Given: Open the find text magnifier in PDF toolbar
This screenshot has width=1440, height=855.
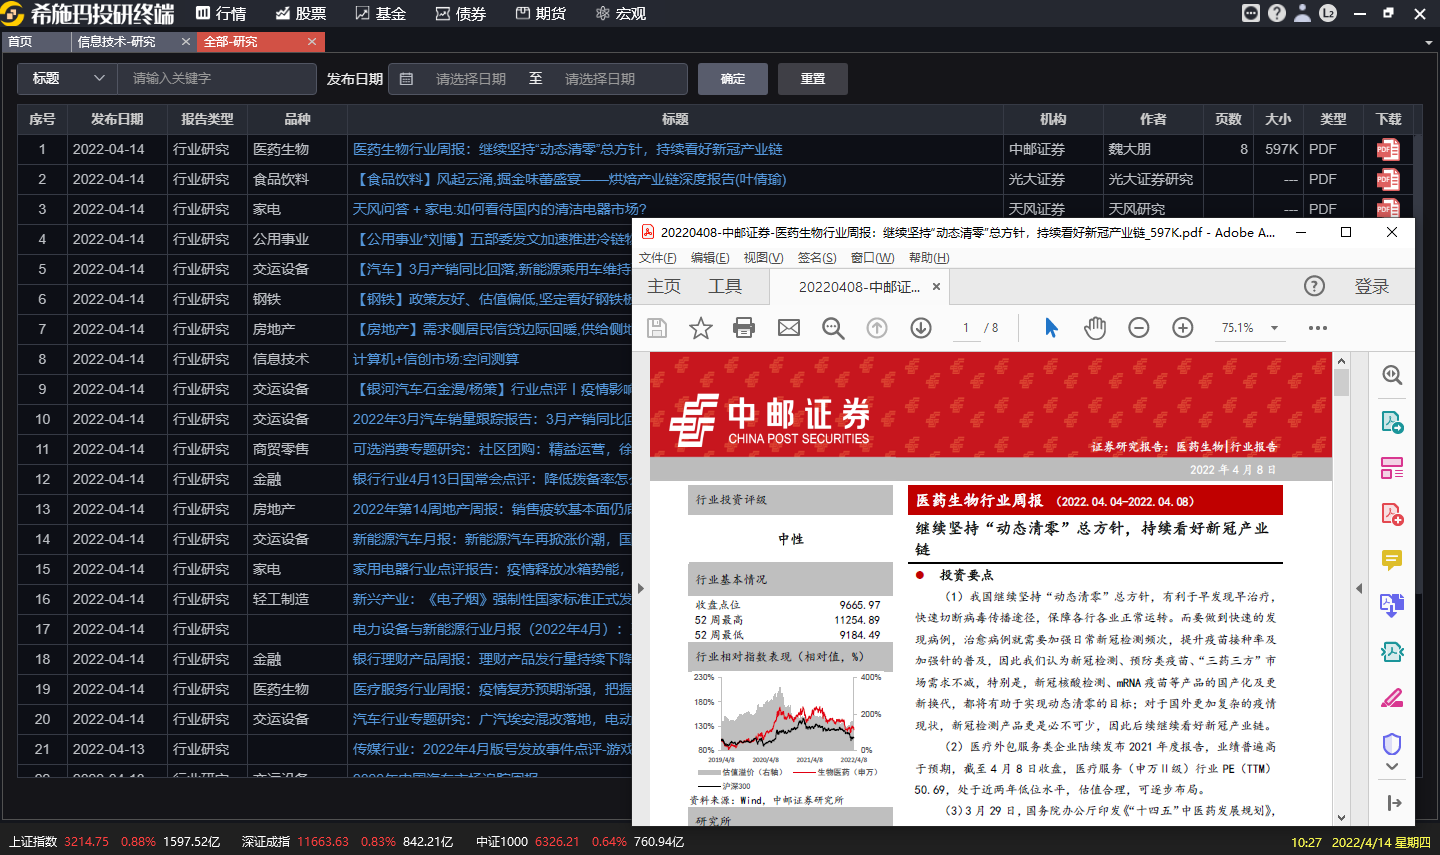Looking at the screenshot, I should coord(833,328).
